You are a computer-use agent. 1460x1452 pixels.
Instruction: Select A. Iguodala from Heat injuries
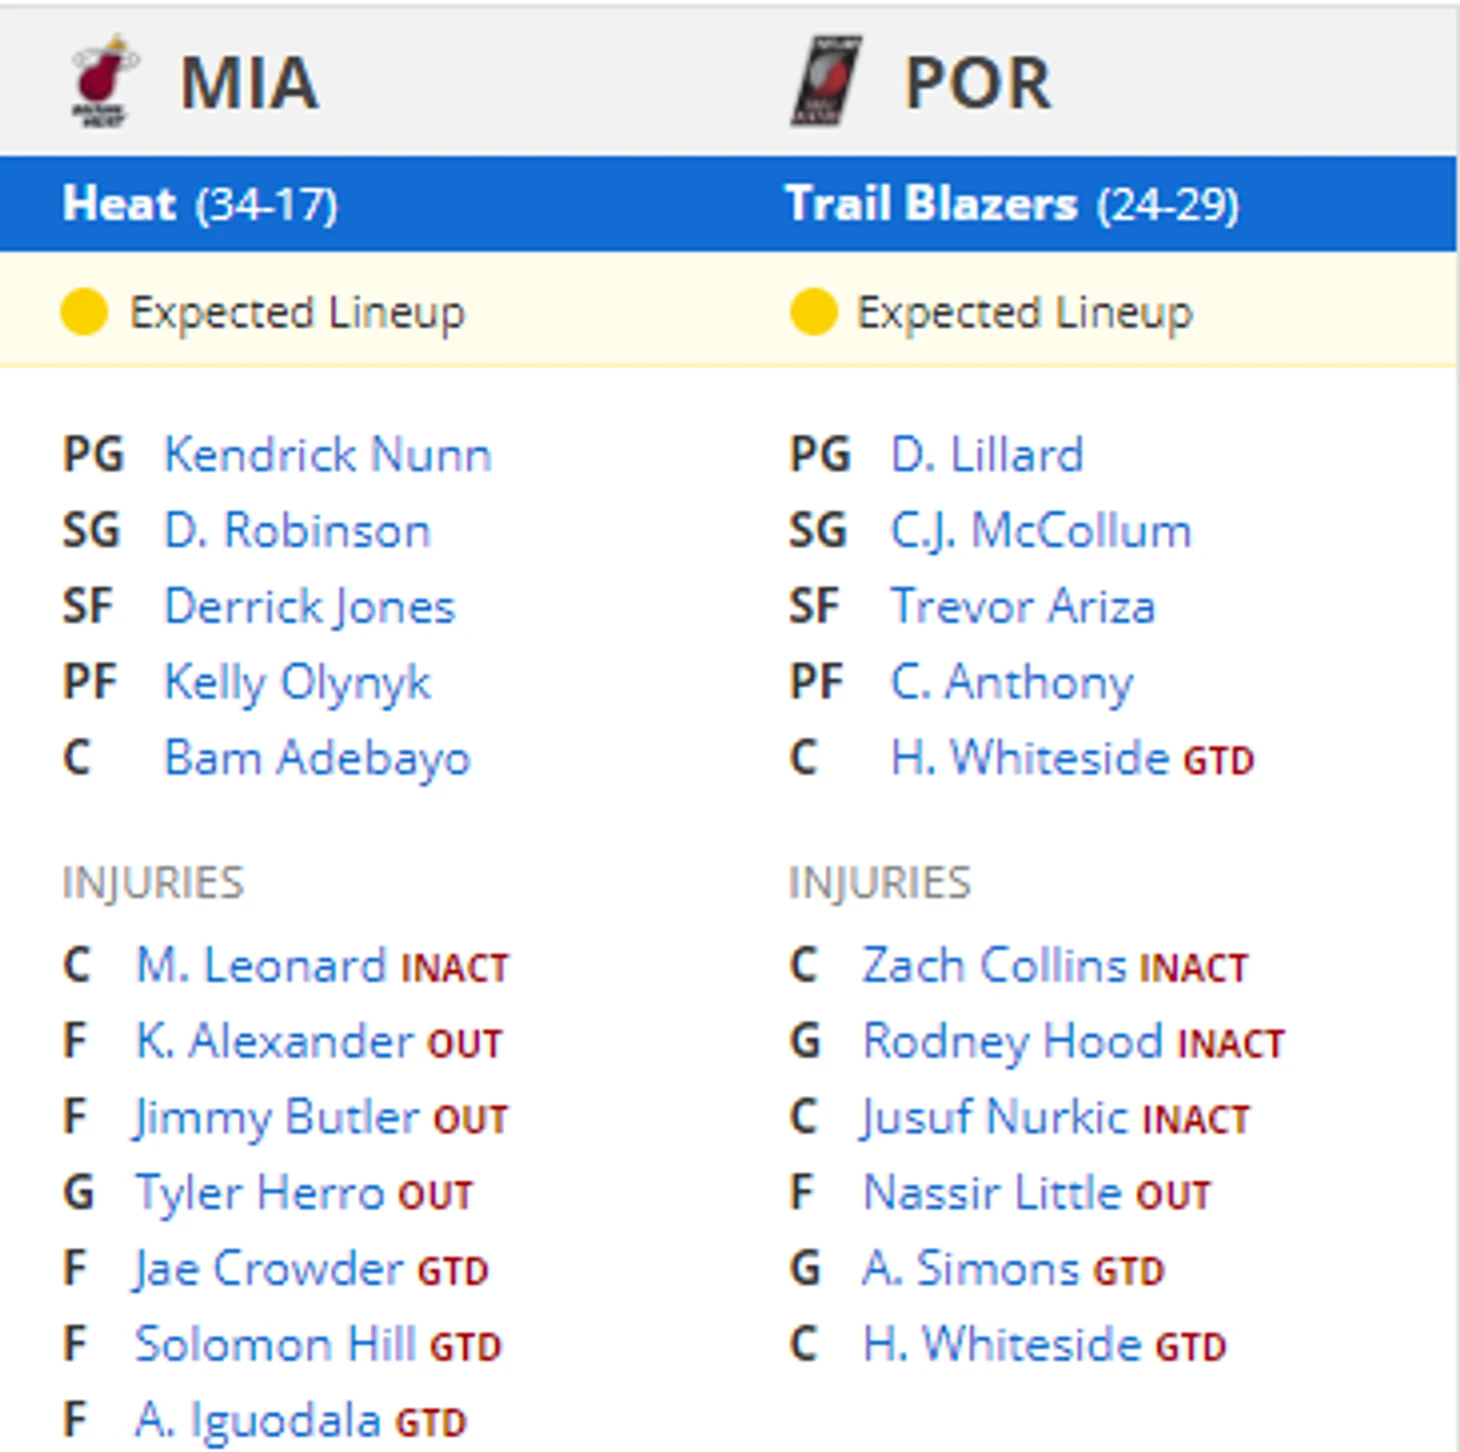pyautogui.click(x=258, y=1420)
